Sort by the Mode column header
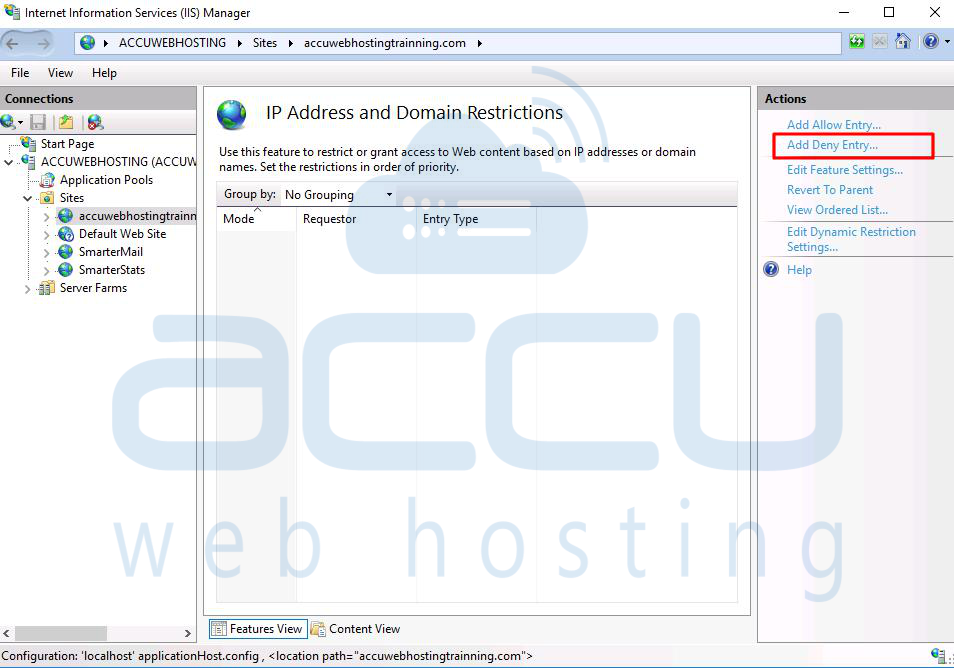954x668 pixels. pos(257,218)
